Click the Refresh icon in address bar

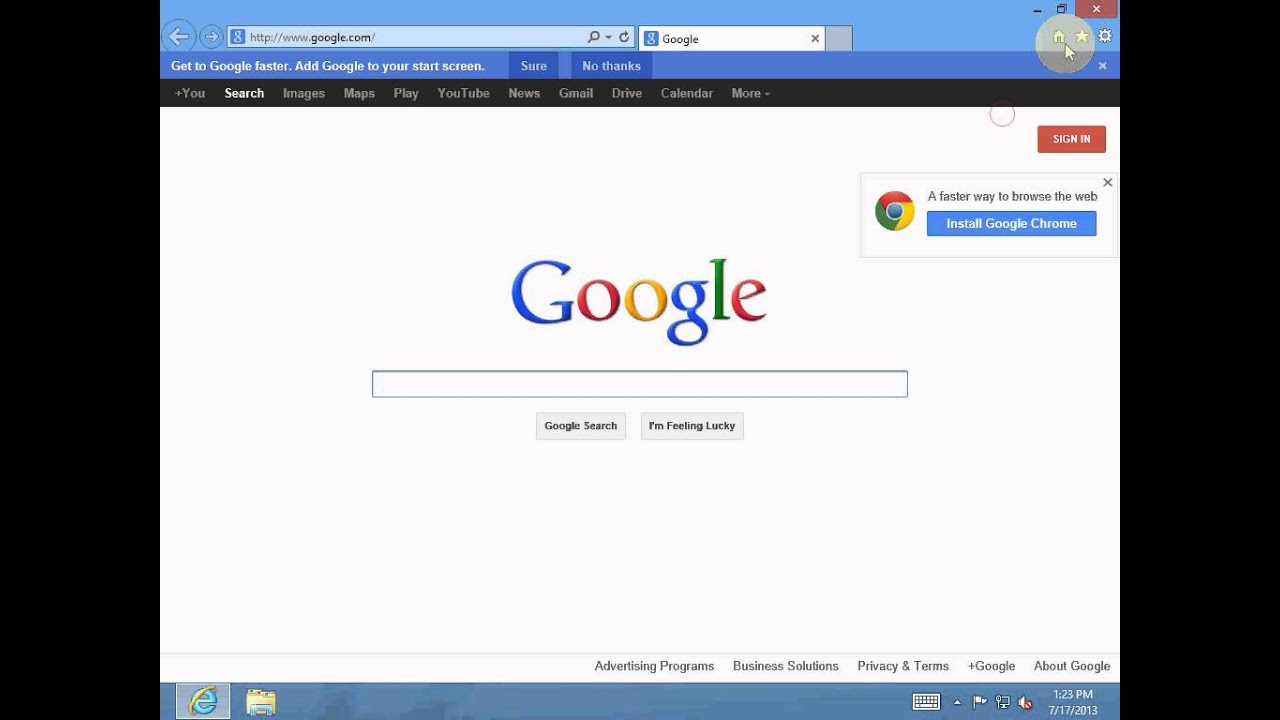tap(624, 37)
